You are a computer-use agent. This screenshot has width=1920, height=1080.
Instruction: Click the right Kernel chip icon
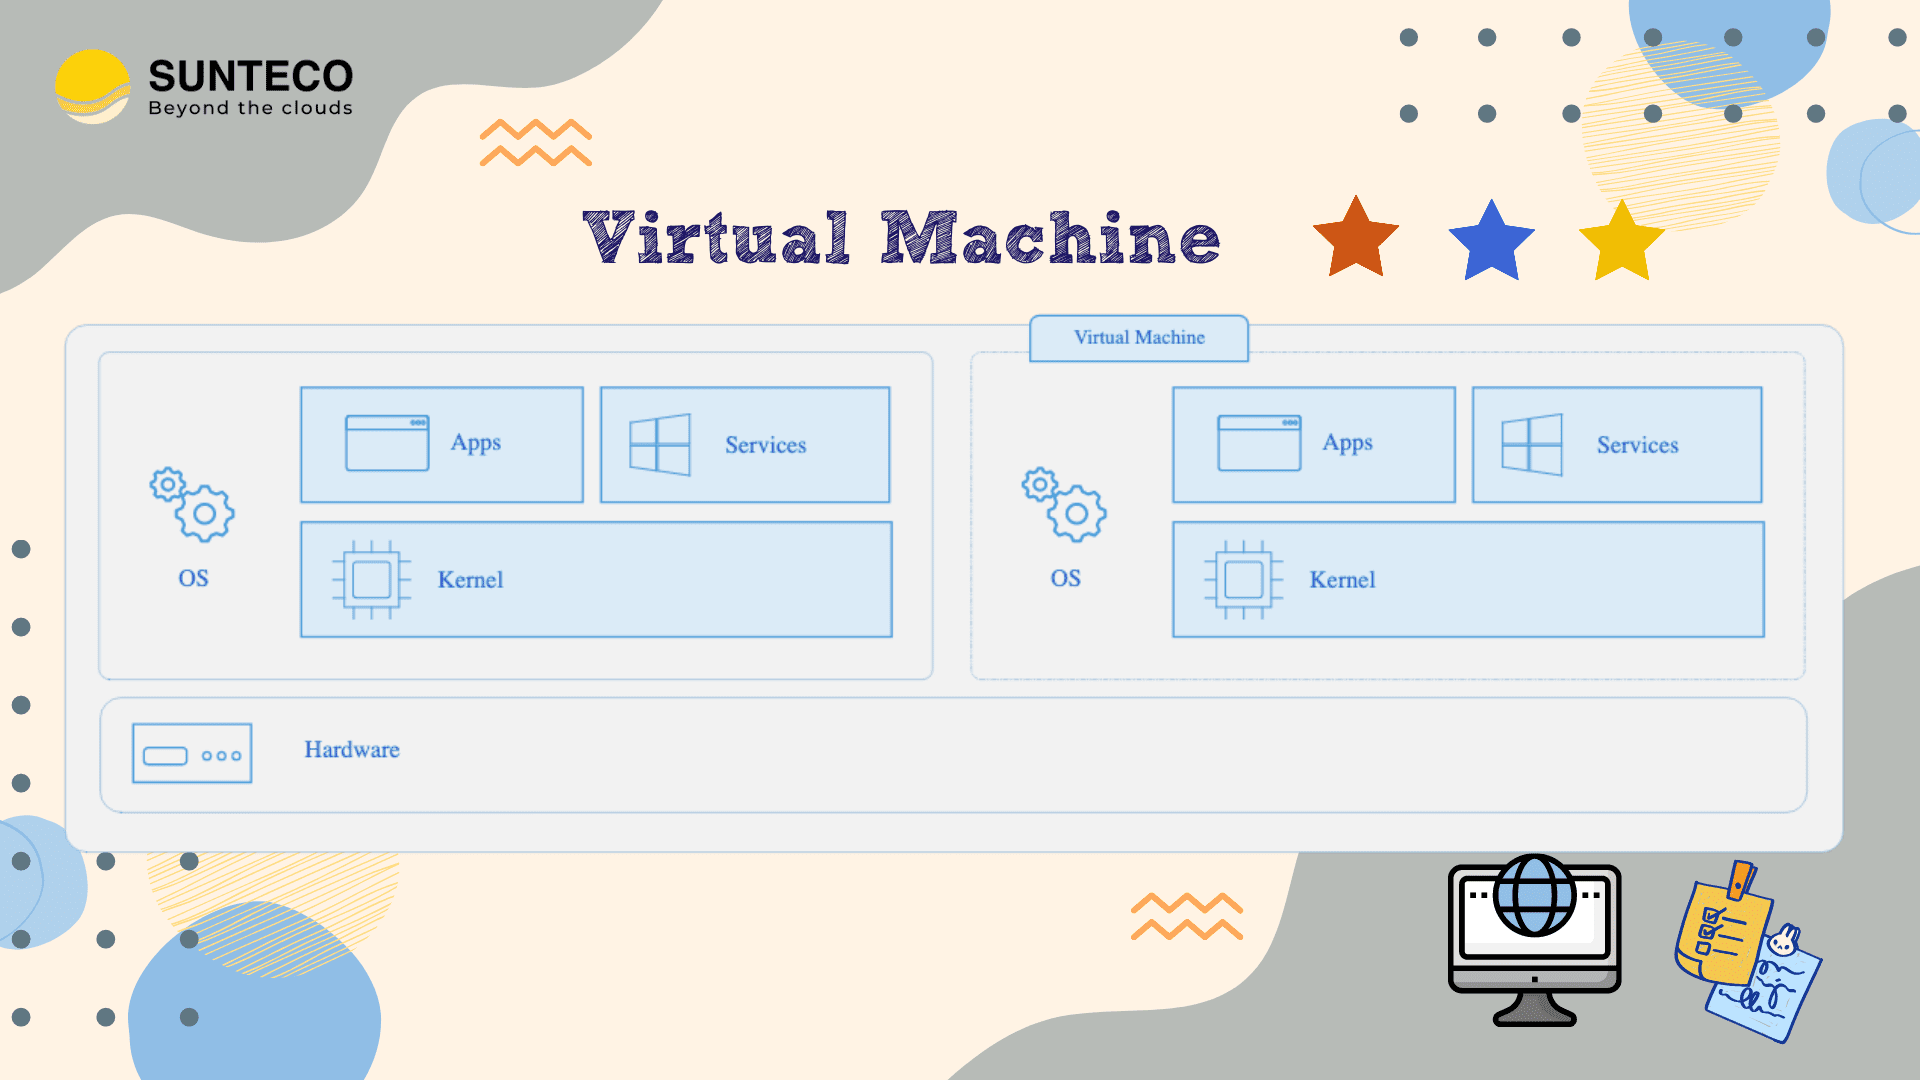click(1243, 580)
